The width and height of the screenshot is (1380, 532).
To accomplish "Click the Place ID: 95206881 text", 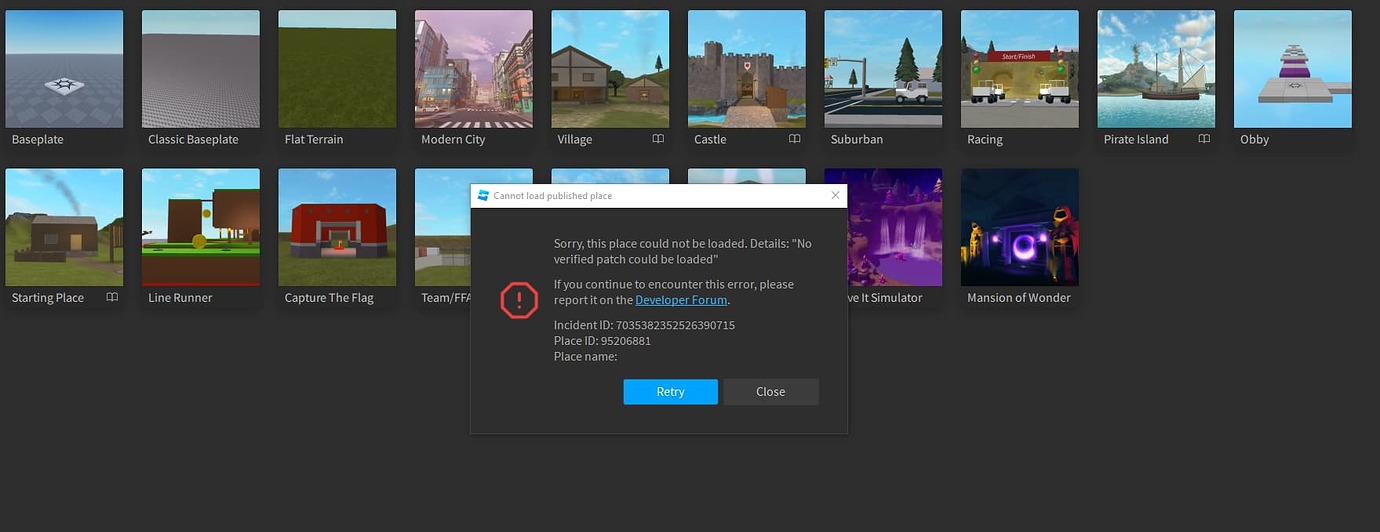I will [x=602, y=341].
